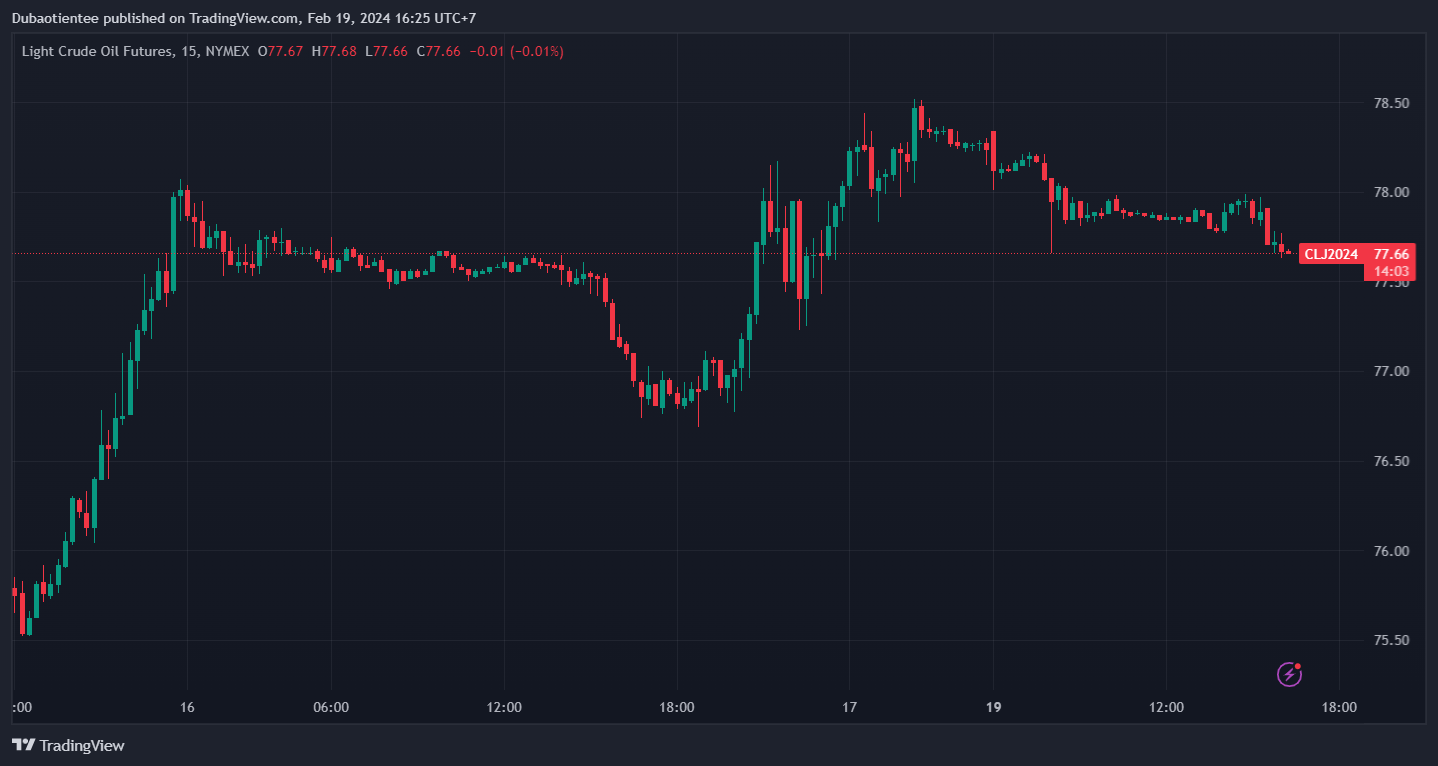Screen dimensions: 1438x766
Task: Click the date label 19 on time axis
Action: 993,708
